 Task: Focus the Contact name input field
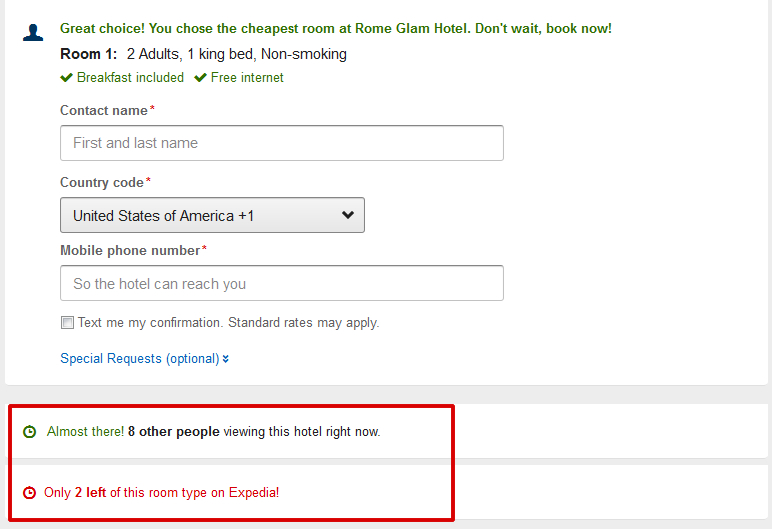pos(282,143)
